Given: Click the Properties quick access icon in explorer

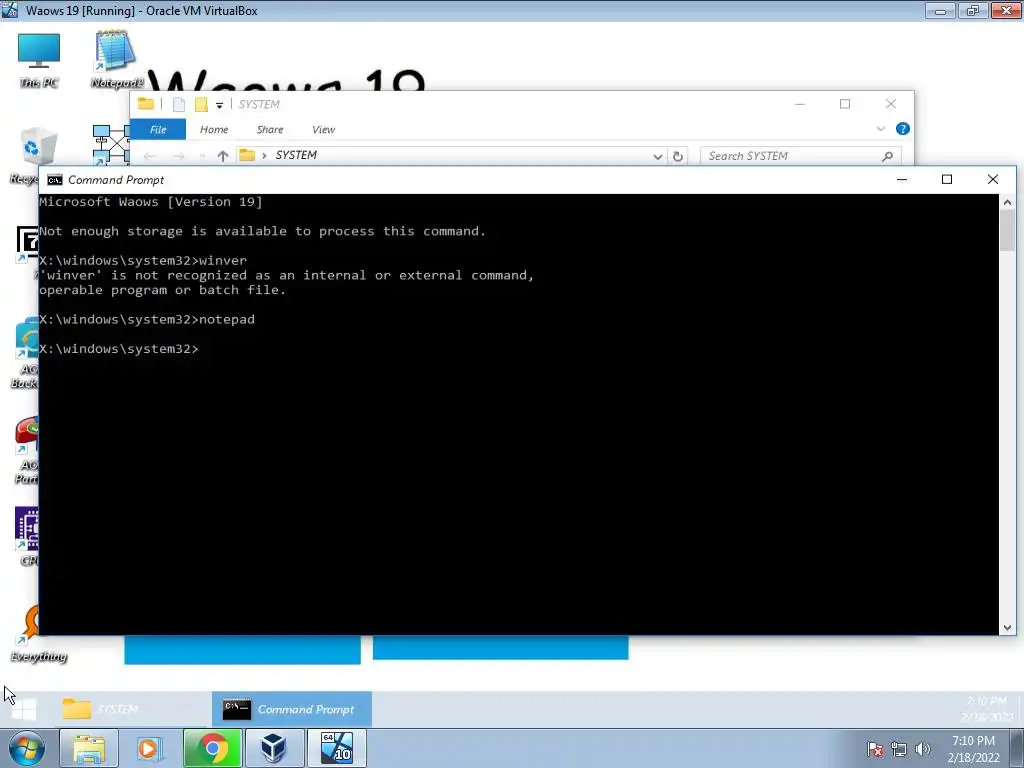Looking at the screenshot, I should point(179,104).
